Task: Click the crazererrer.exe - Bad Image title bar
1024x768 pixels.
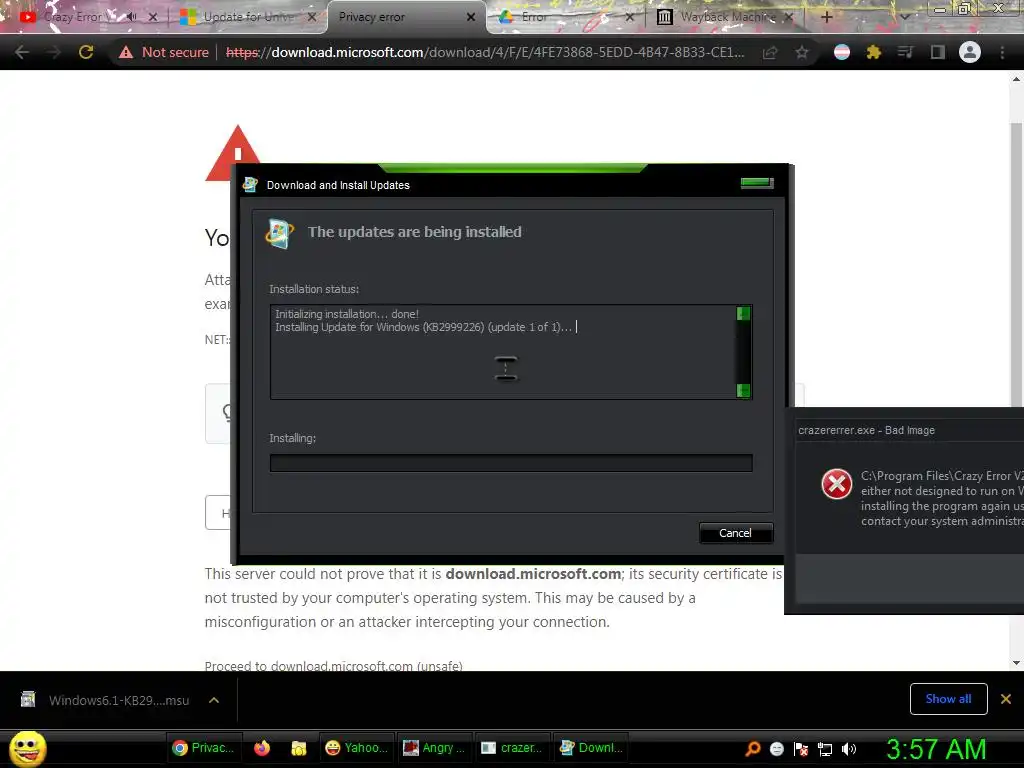Action: point(908,430)
